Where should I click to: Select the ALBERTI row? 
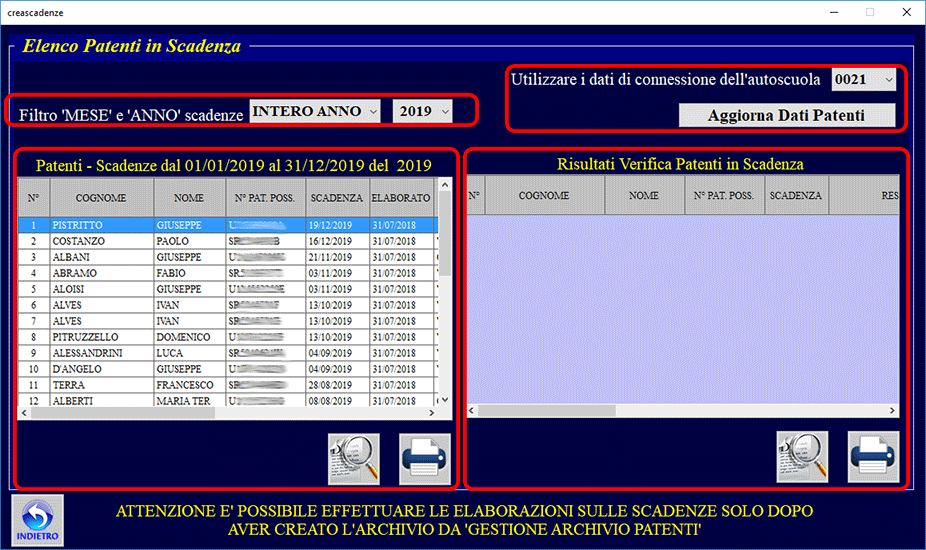pyautogui.click(x=228, y=400)
